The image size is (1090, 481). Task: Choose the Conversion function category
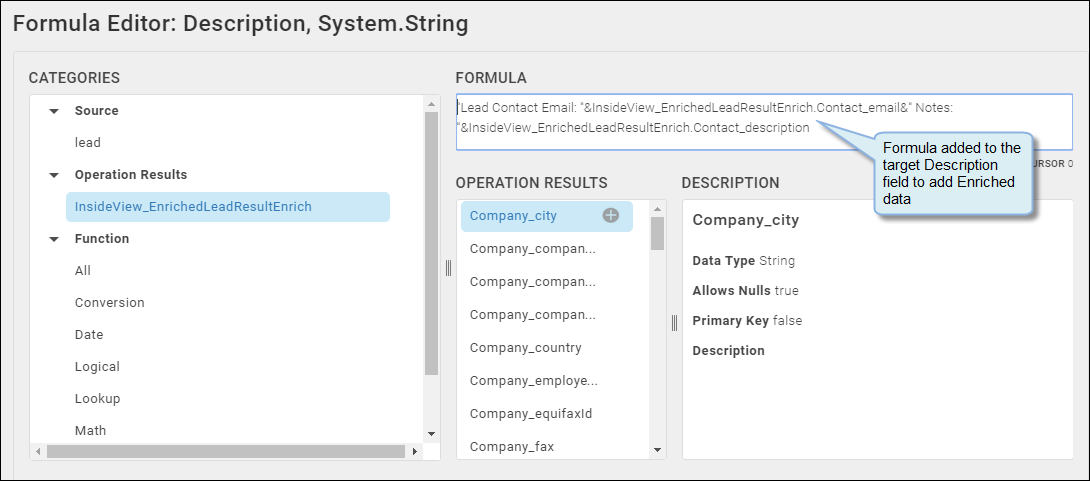110,302
